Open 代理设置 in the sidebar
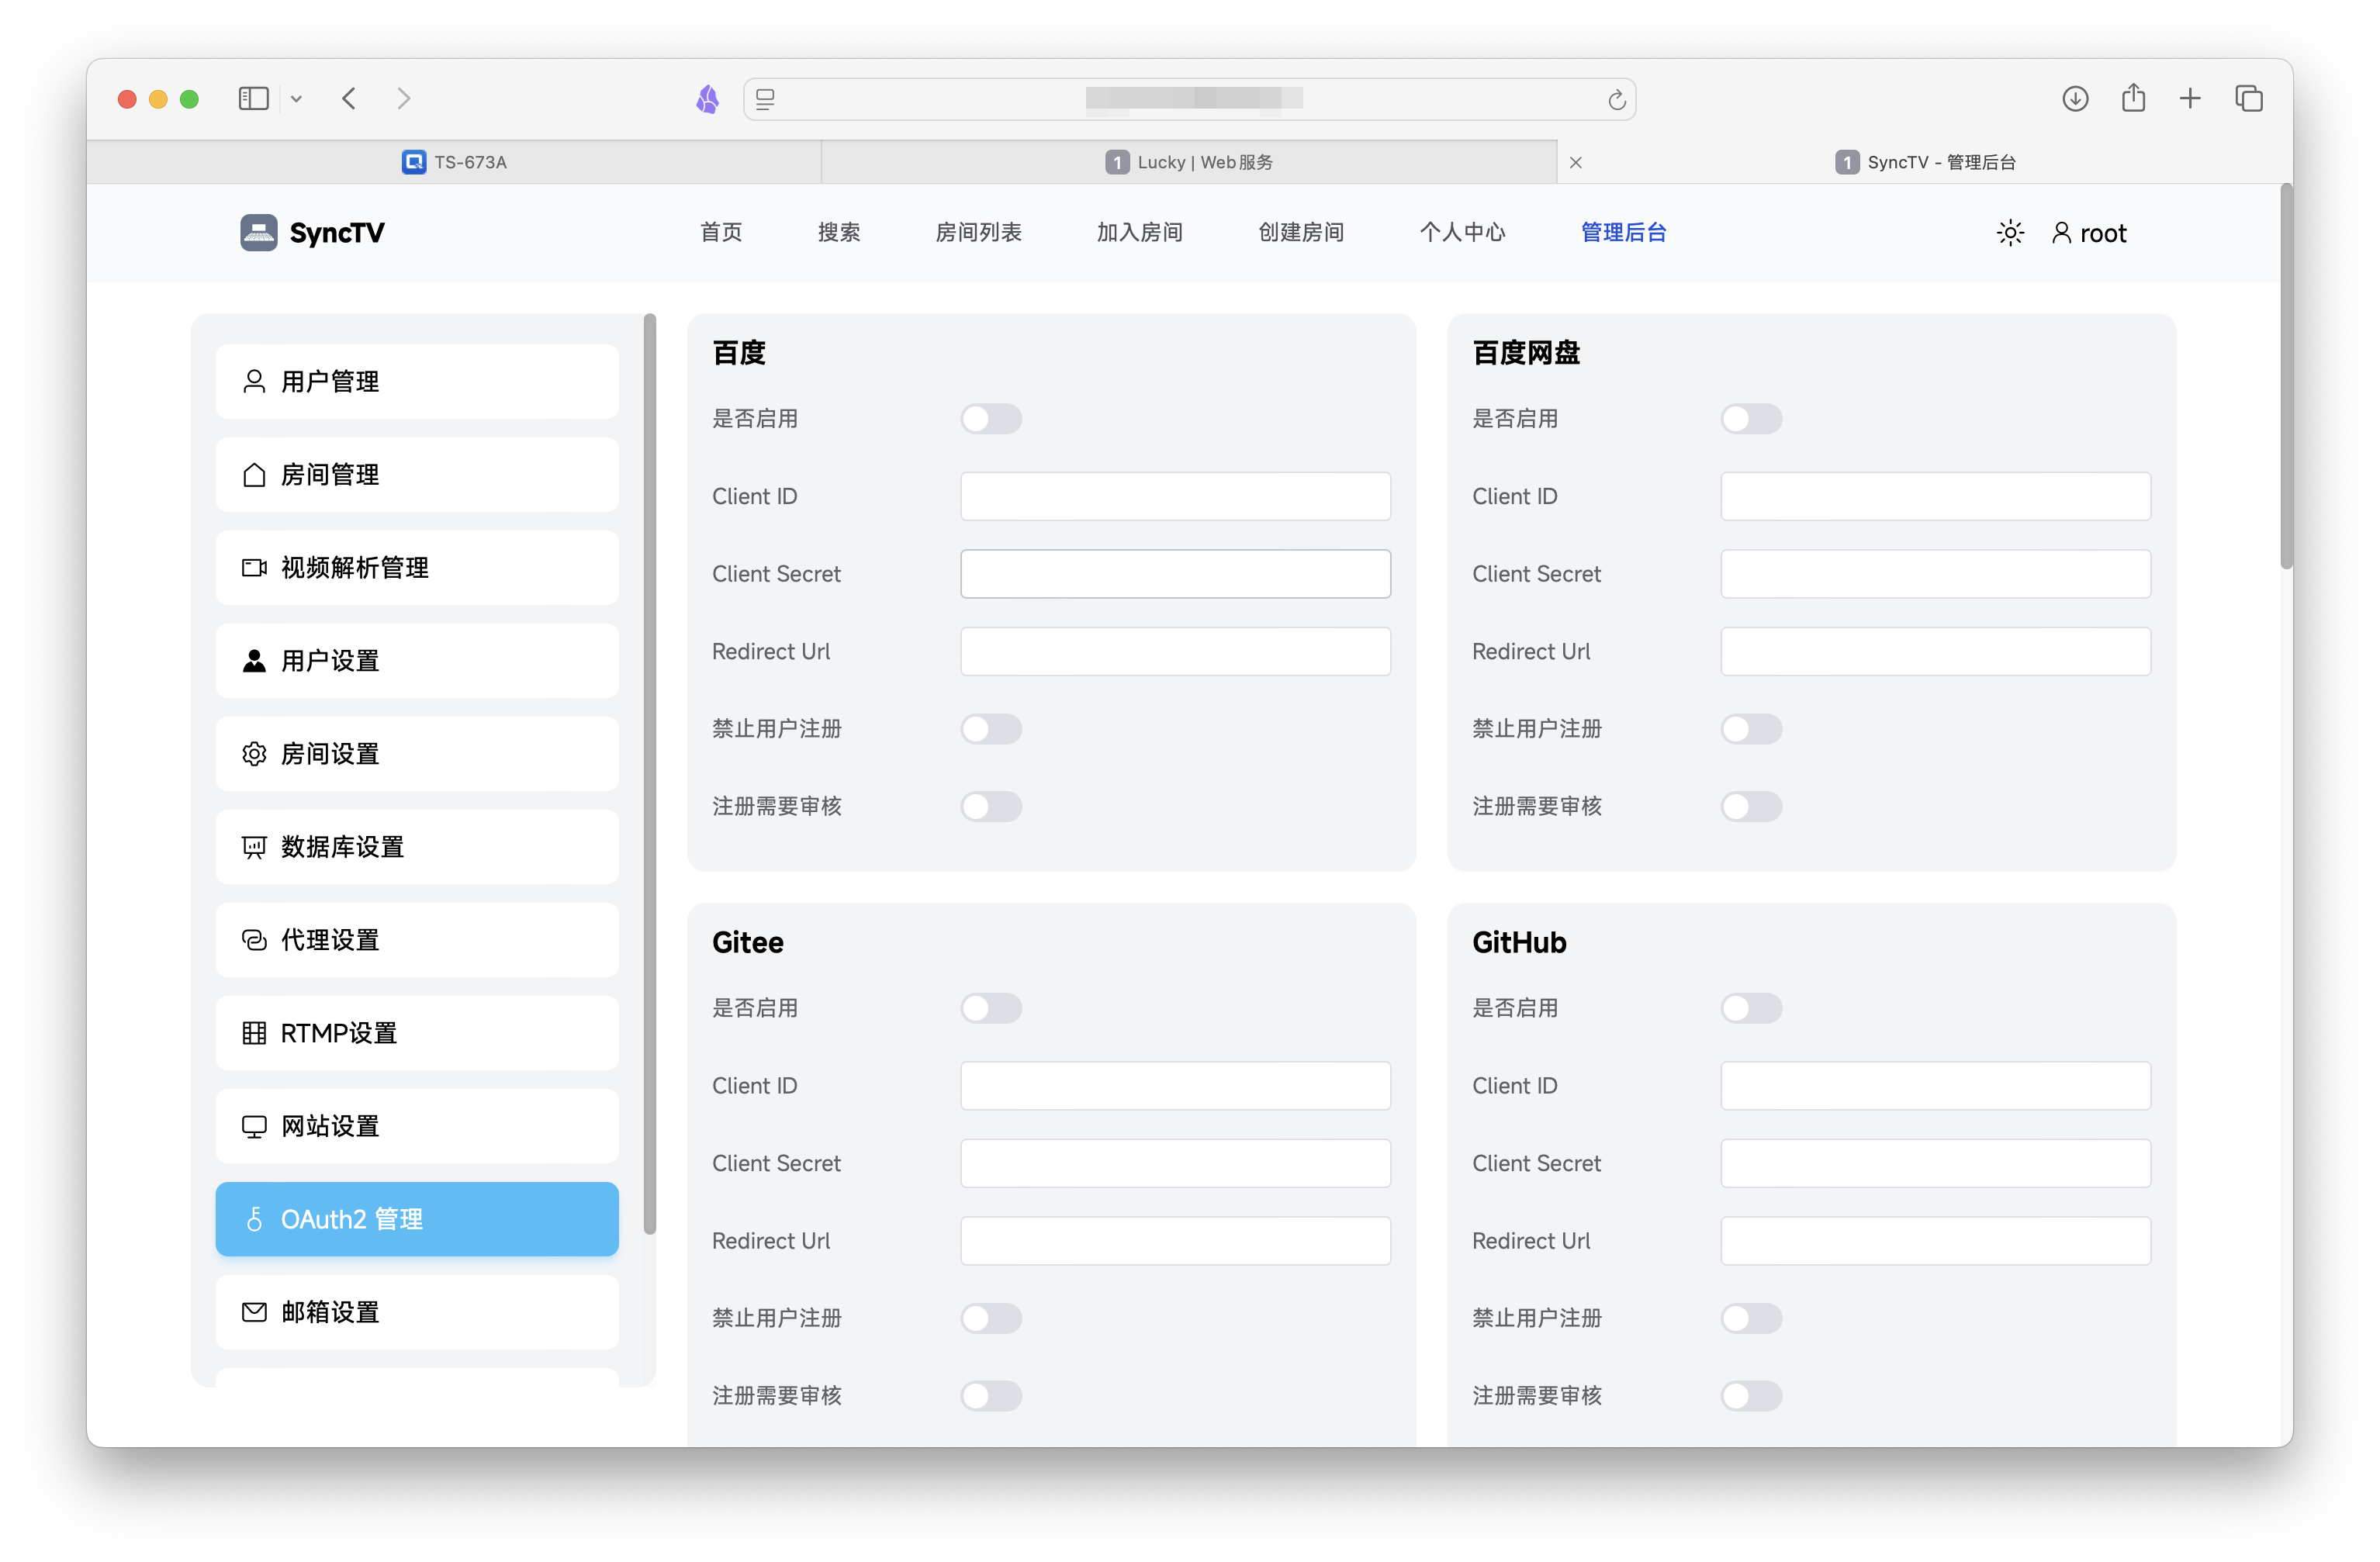 click(417, 939)
